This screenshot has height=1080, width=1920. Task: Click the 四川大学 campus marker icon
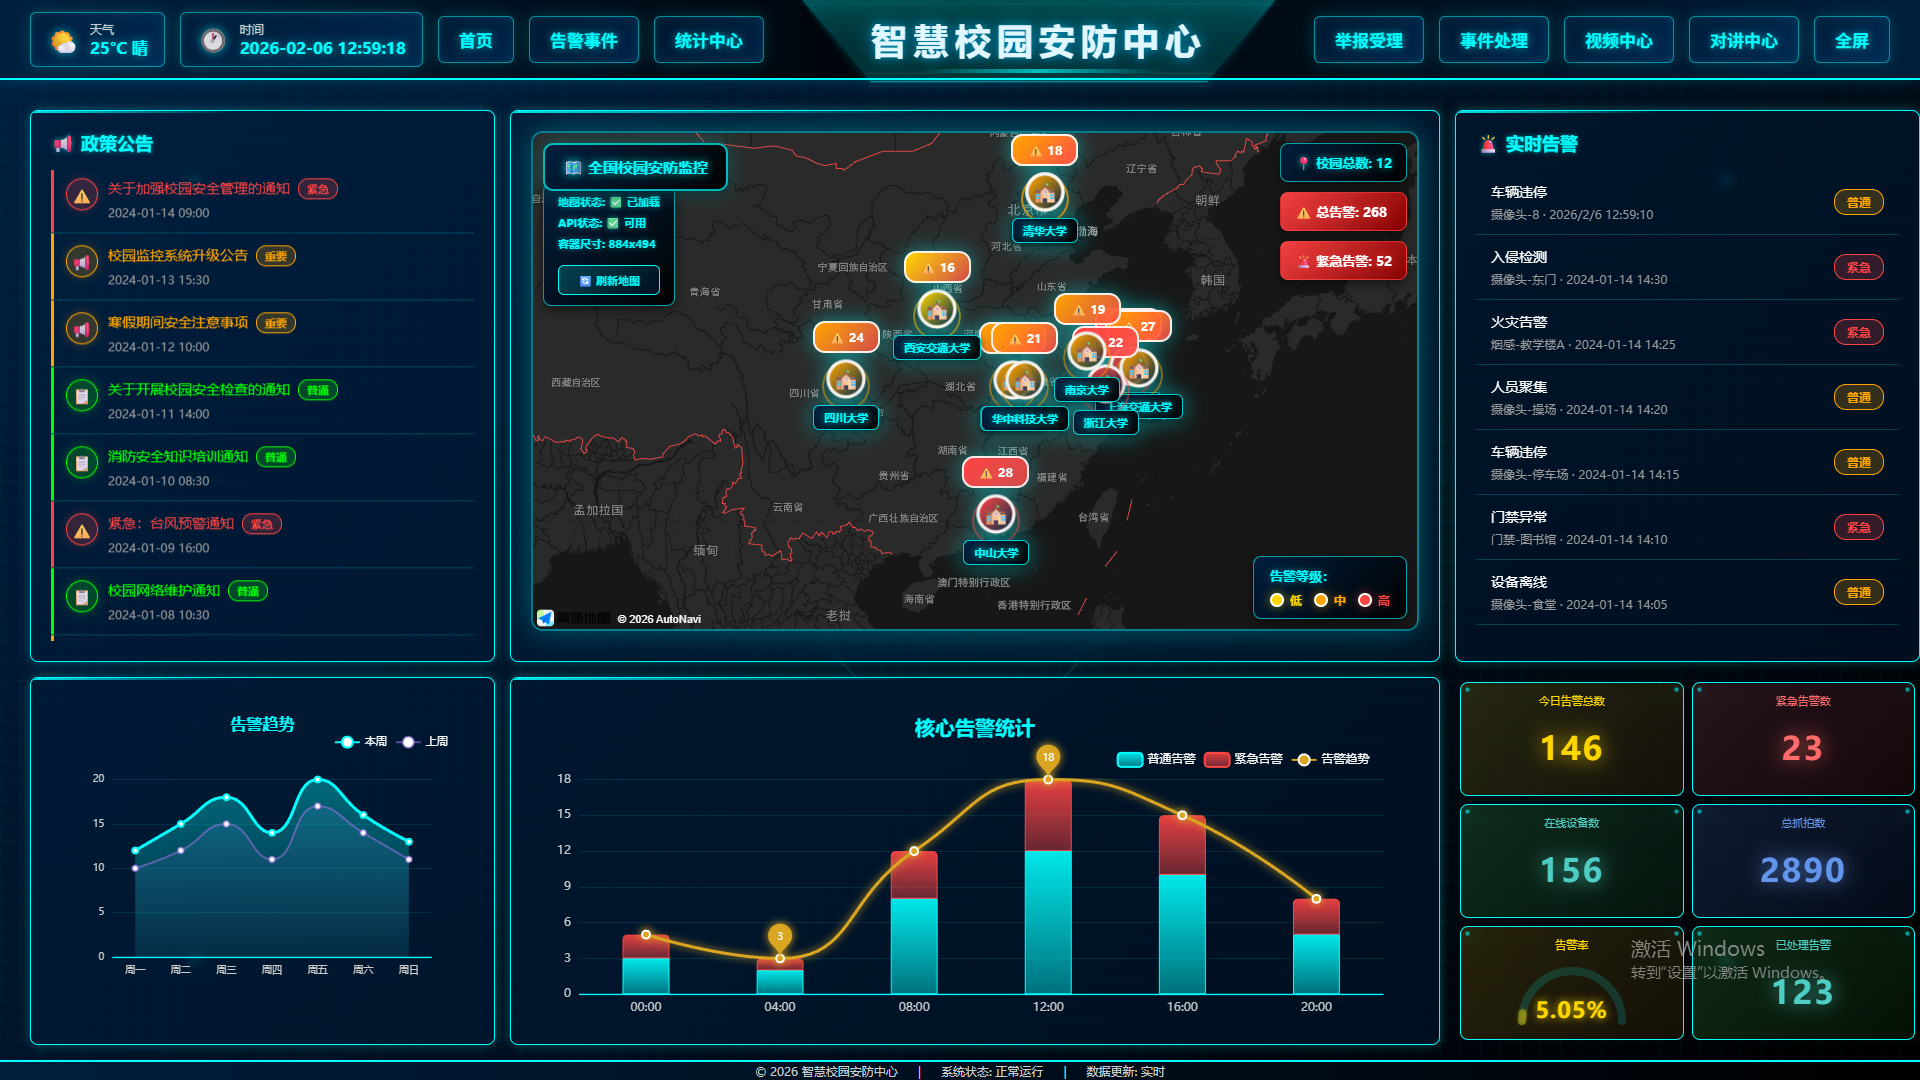point(846,380)
